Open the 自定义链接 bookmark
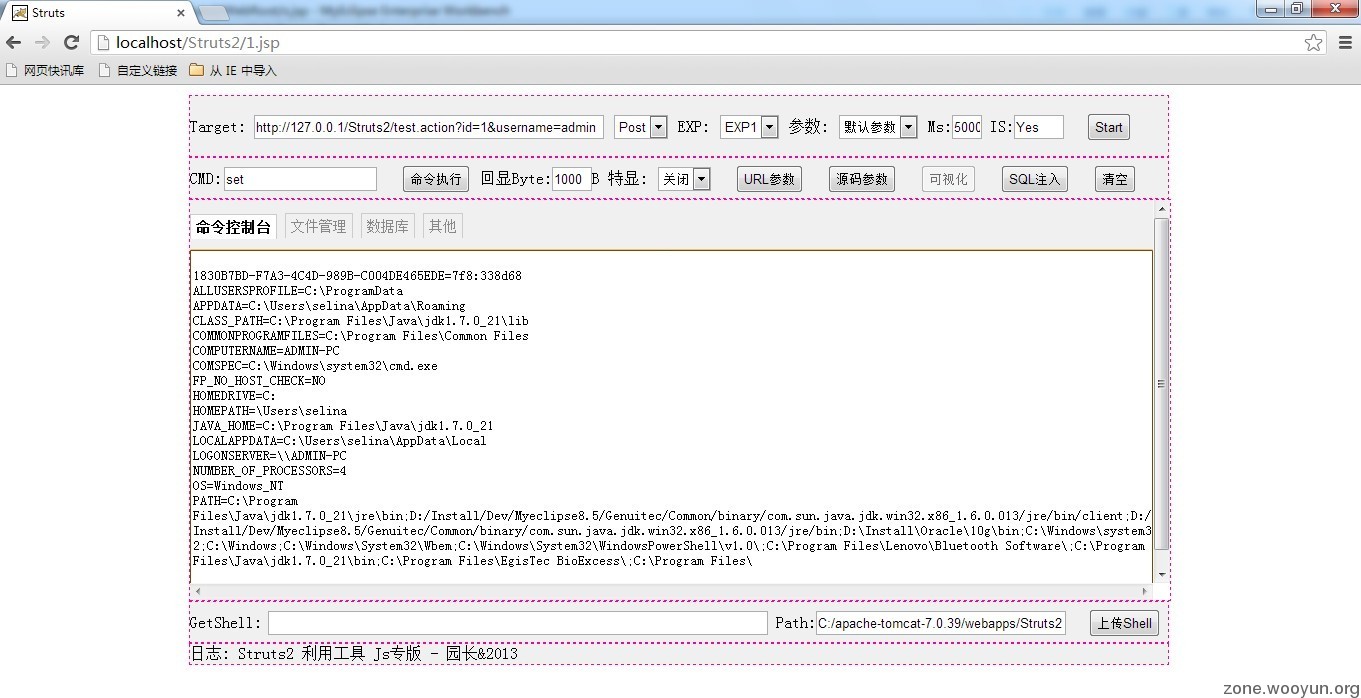1361x698 pixels. coord(137,70)
